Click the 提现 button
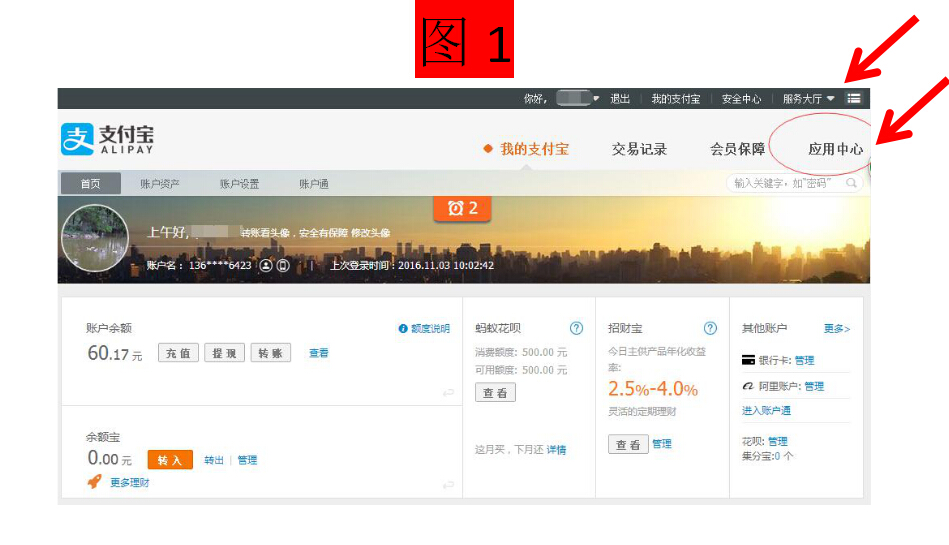The image size is (949, 545). pos(225,353)
